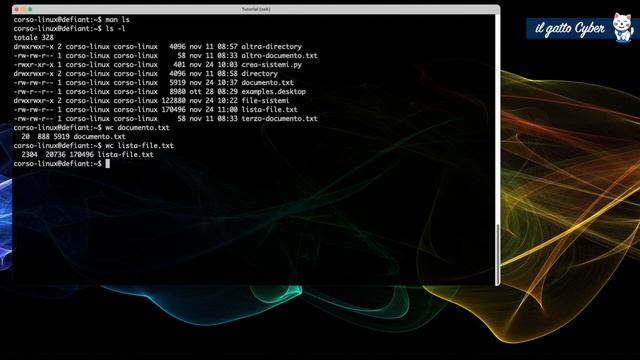Click the 8980 size of examples.desktop
The image size is (640, 360).
(x=178, y=91)
